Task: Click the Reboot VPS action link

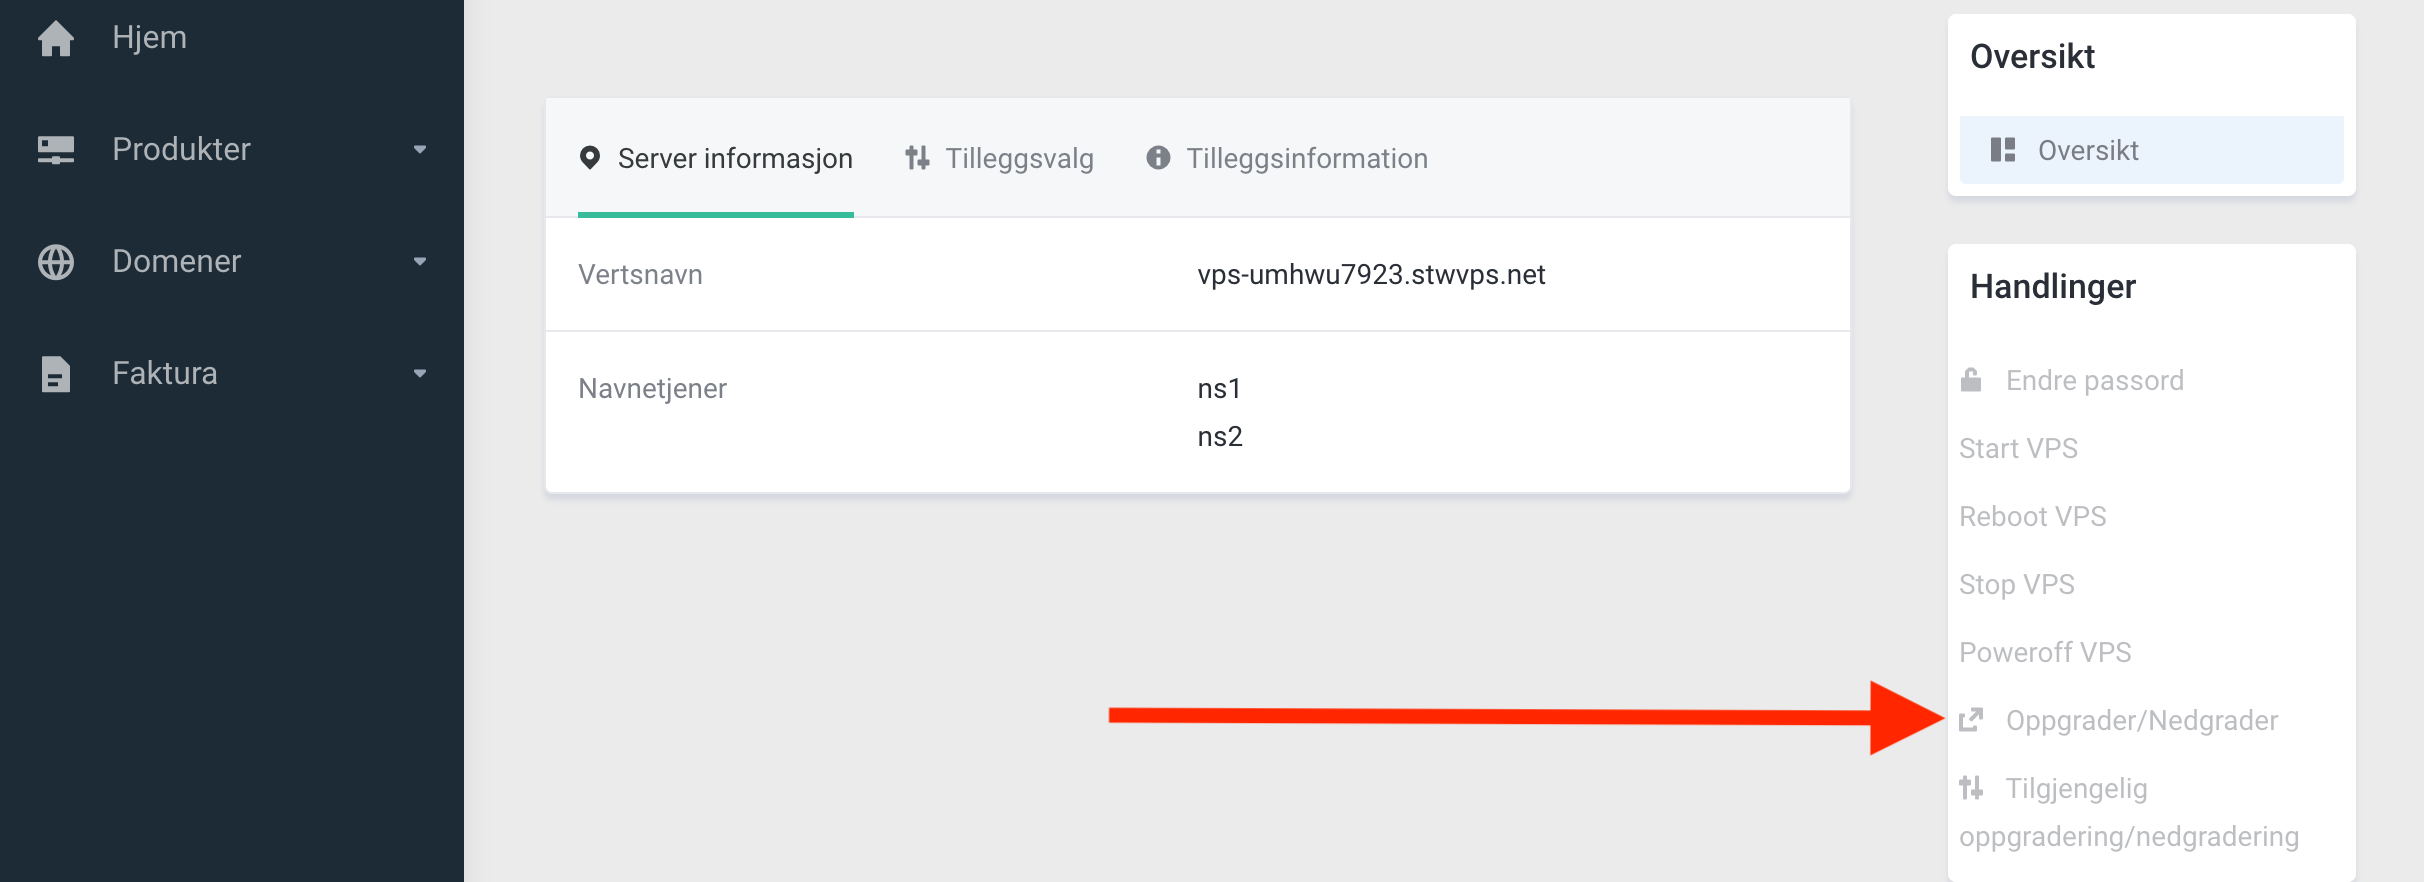Action: tap(2032, 516)
